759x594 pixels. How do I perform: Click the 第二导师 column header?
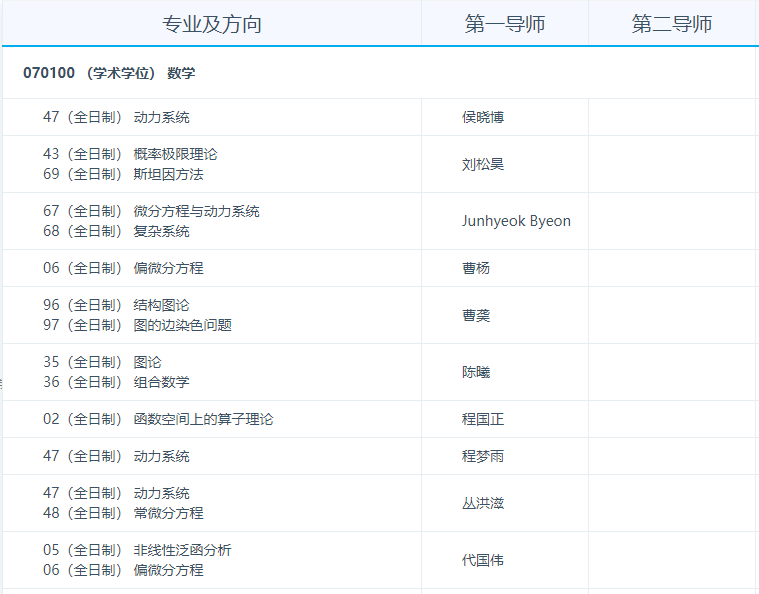pos(672,24)
